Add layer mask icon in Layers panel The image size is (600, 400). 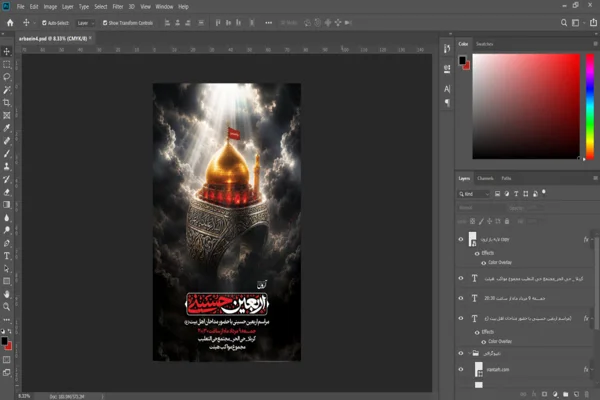click(x=545, y=394)
